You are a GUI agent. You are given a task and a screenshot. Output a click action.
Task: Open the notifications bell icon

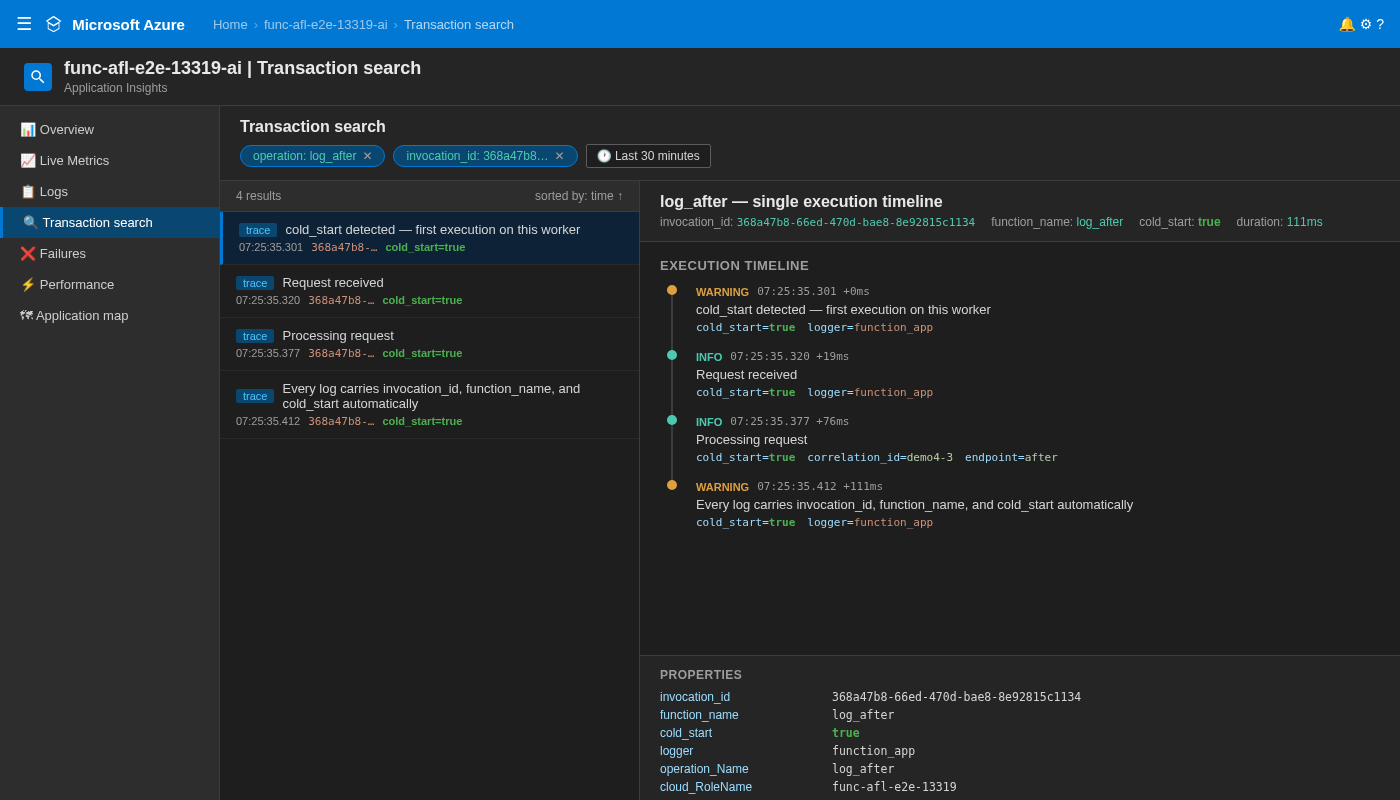click(1347, 24)
